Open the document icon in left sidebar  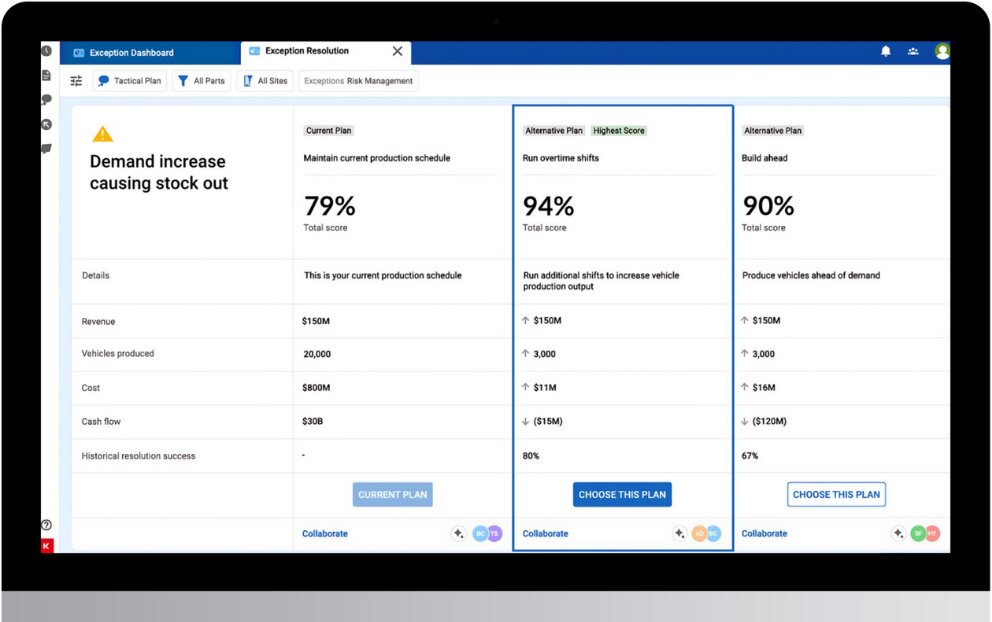pos(46,76)
